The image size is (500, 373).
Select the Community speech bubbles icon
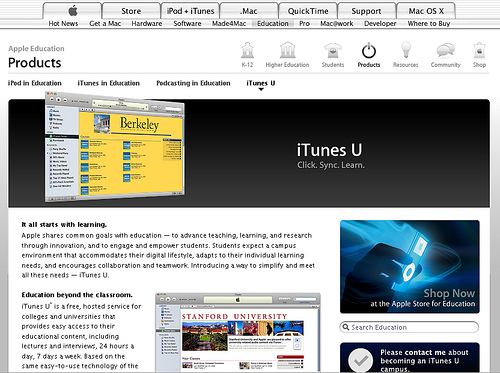(x=446, y=51)
